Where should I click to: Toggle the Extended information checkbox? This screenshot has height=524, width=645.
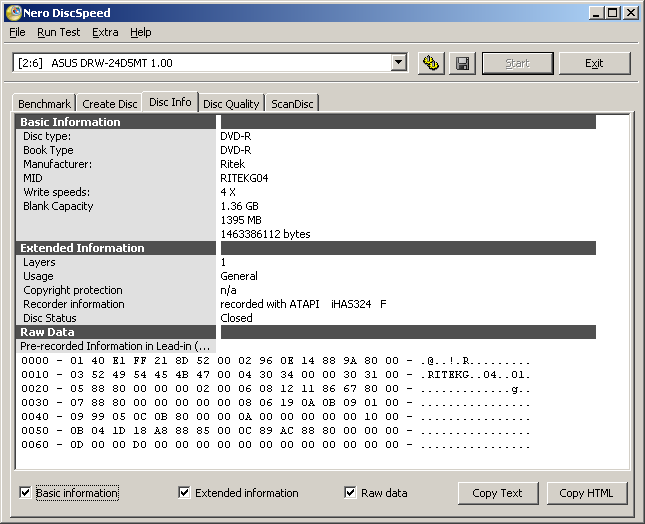tap(184, 492)
